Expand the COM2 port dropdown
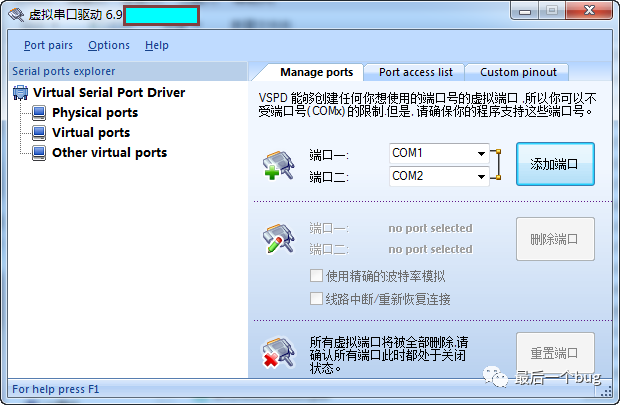The image size is (620, 405). click(481, 176)
